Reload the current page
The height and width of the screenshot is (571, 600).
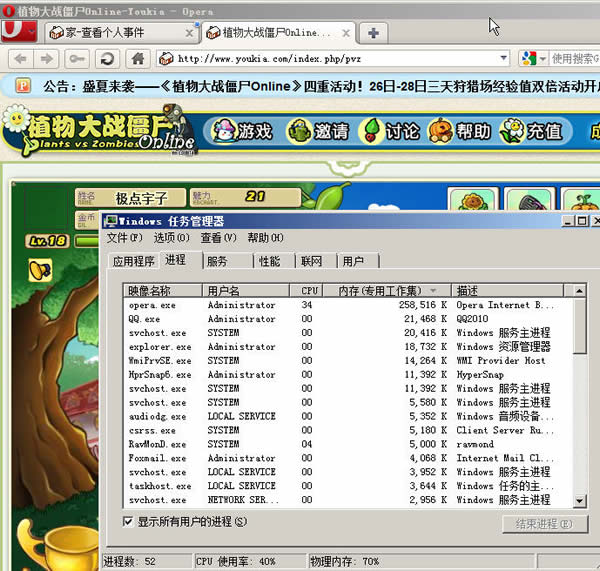[107, 59]
